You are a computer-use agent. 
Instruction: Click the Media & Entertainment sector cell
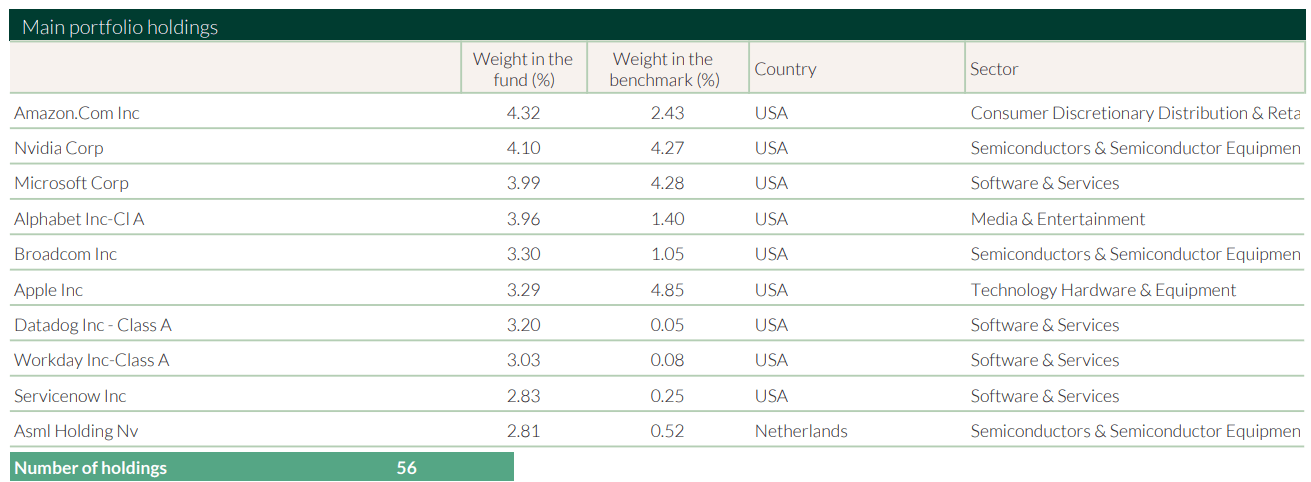pyautogui.click(x=1058, y=219)
